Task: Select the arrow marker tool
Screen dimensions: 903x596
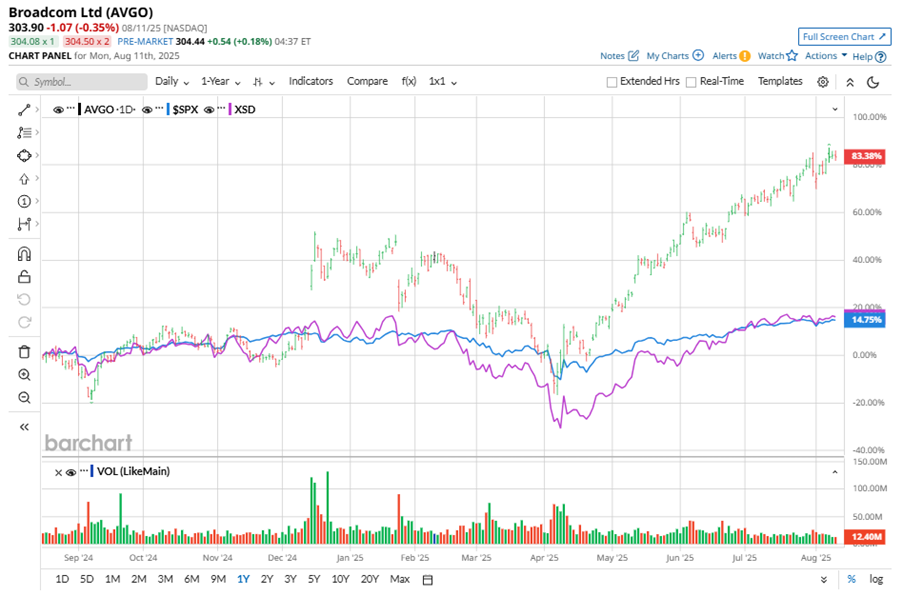Action: (x=24, y=179)
